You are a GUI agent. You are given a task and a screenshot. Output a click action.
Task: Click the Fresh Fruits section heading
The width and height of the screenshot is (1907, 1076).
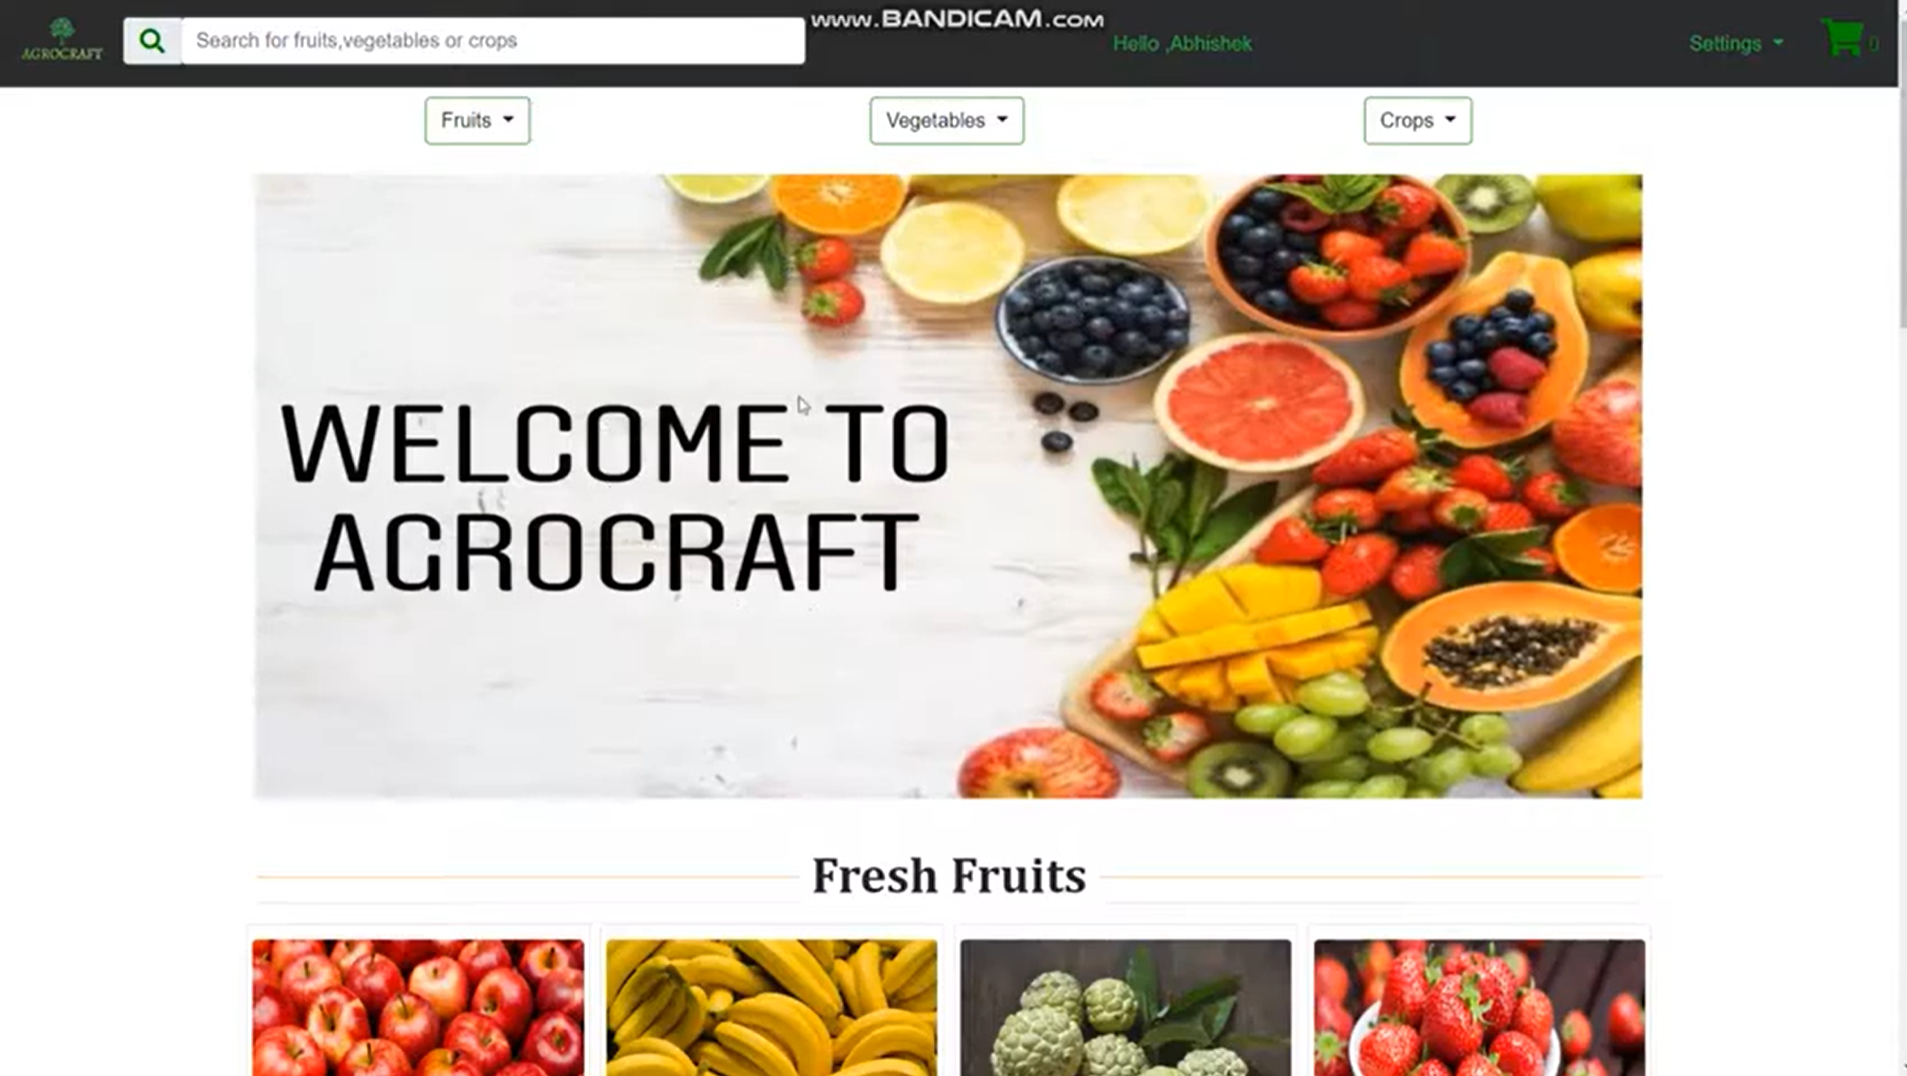pyautogui.click(x=948, y=875)
